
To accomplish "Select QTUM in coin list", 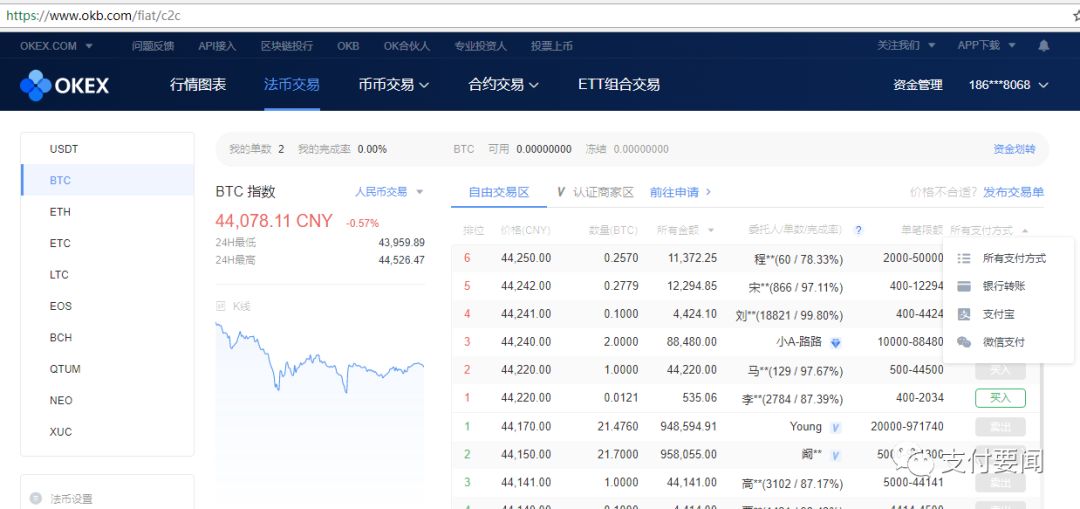I will pyautogui.click(x=107, y=369).
